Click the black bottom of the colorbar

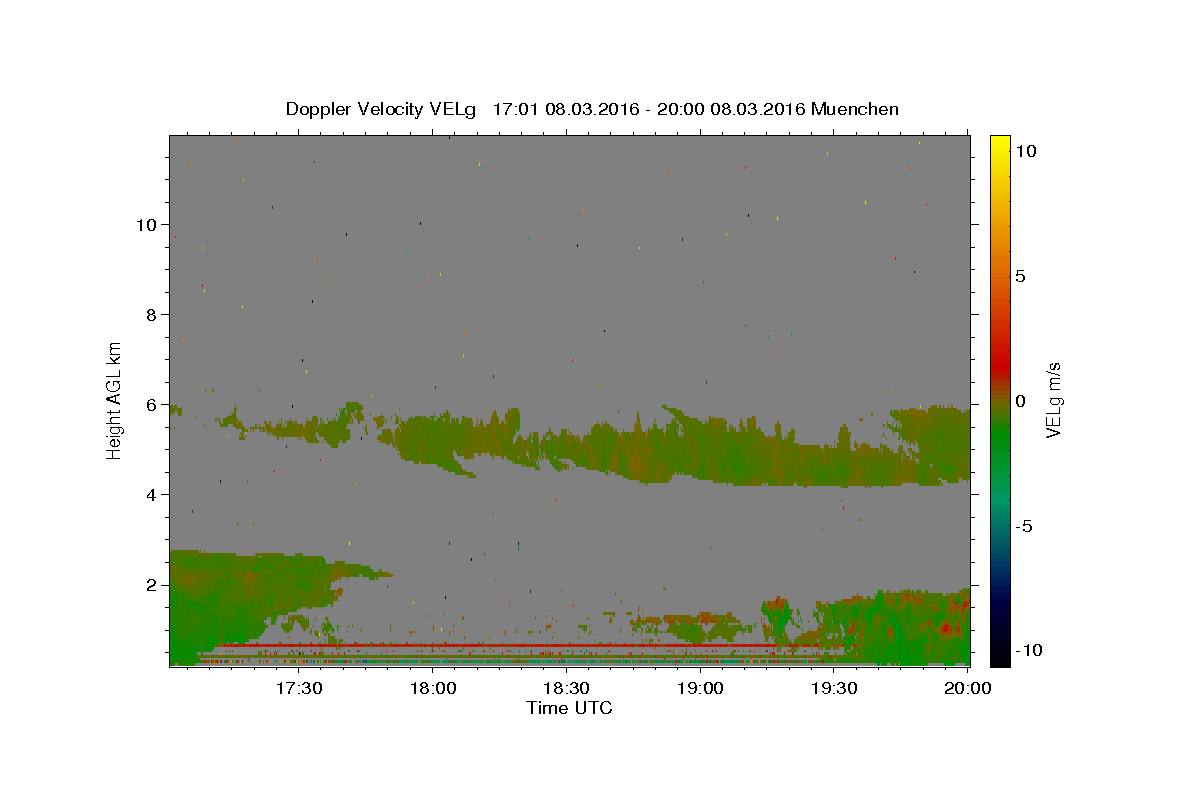(x=999, y=657)
